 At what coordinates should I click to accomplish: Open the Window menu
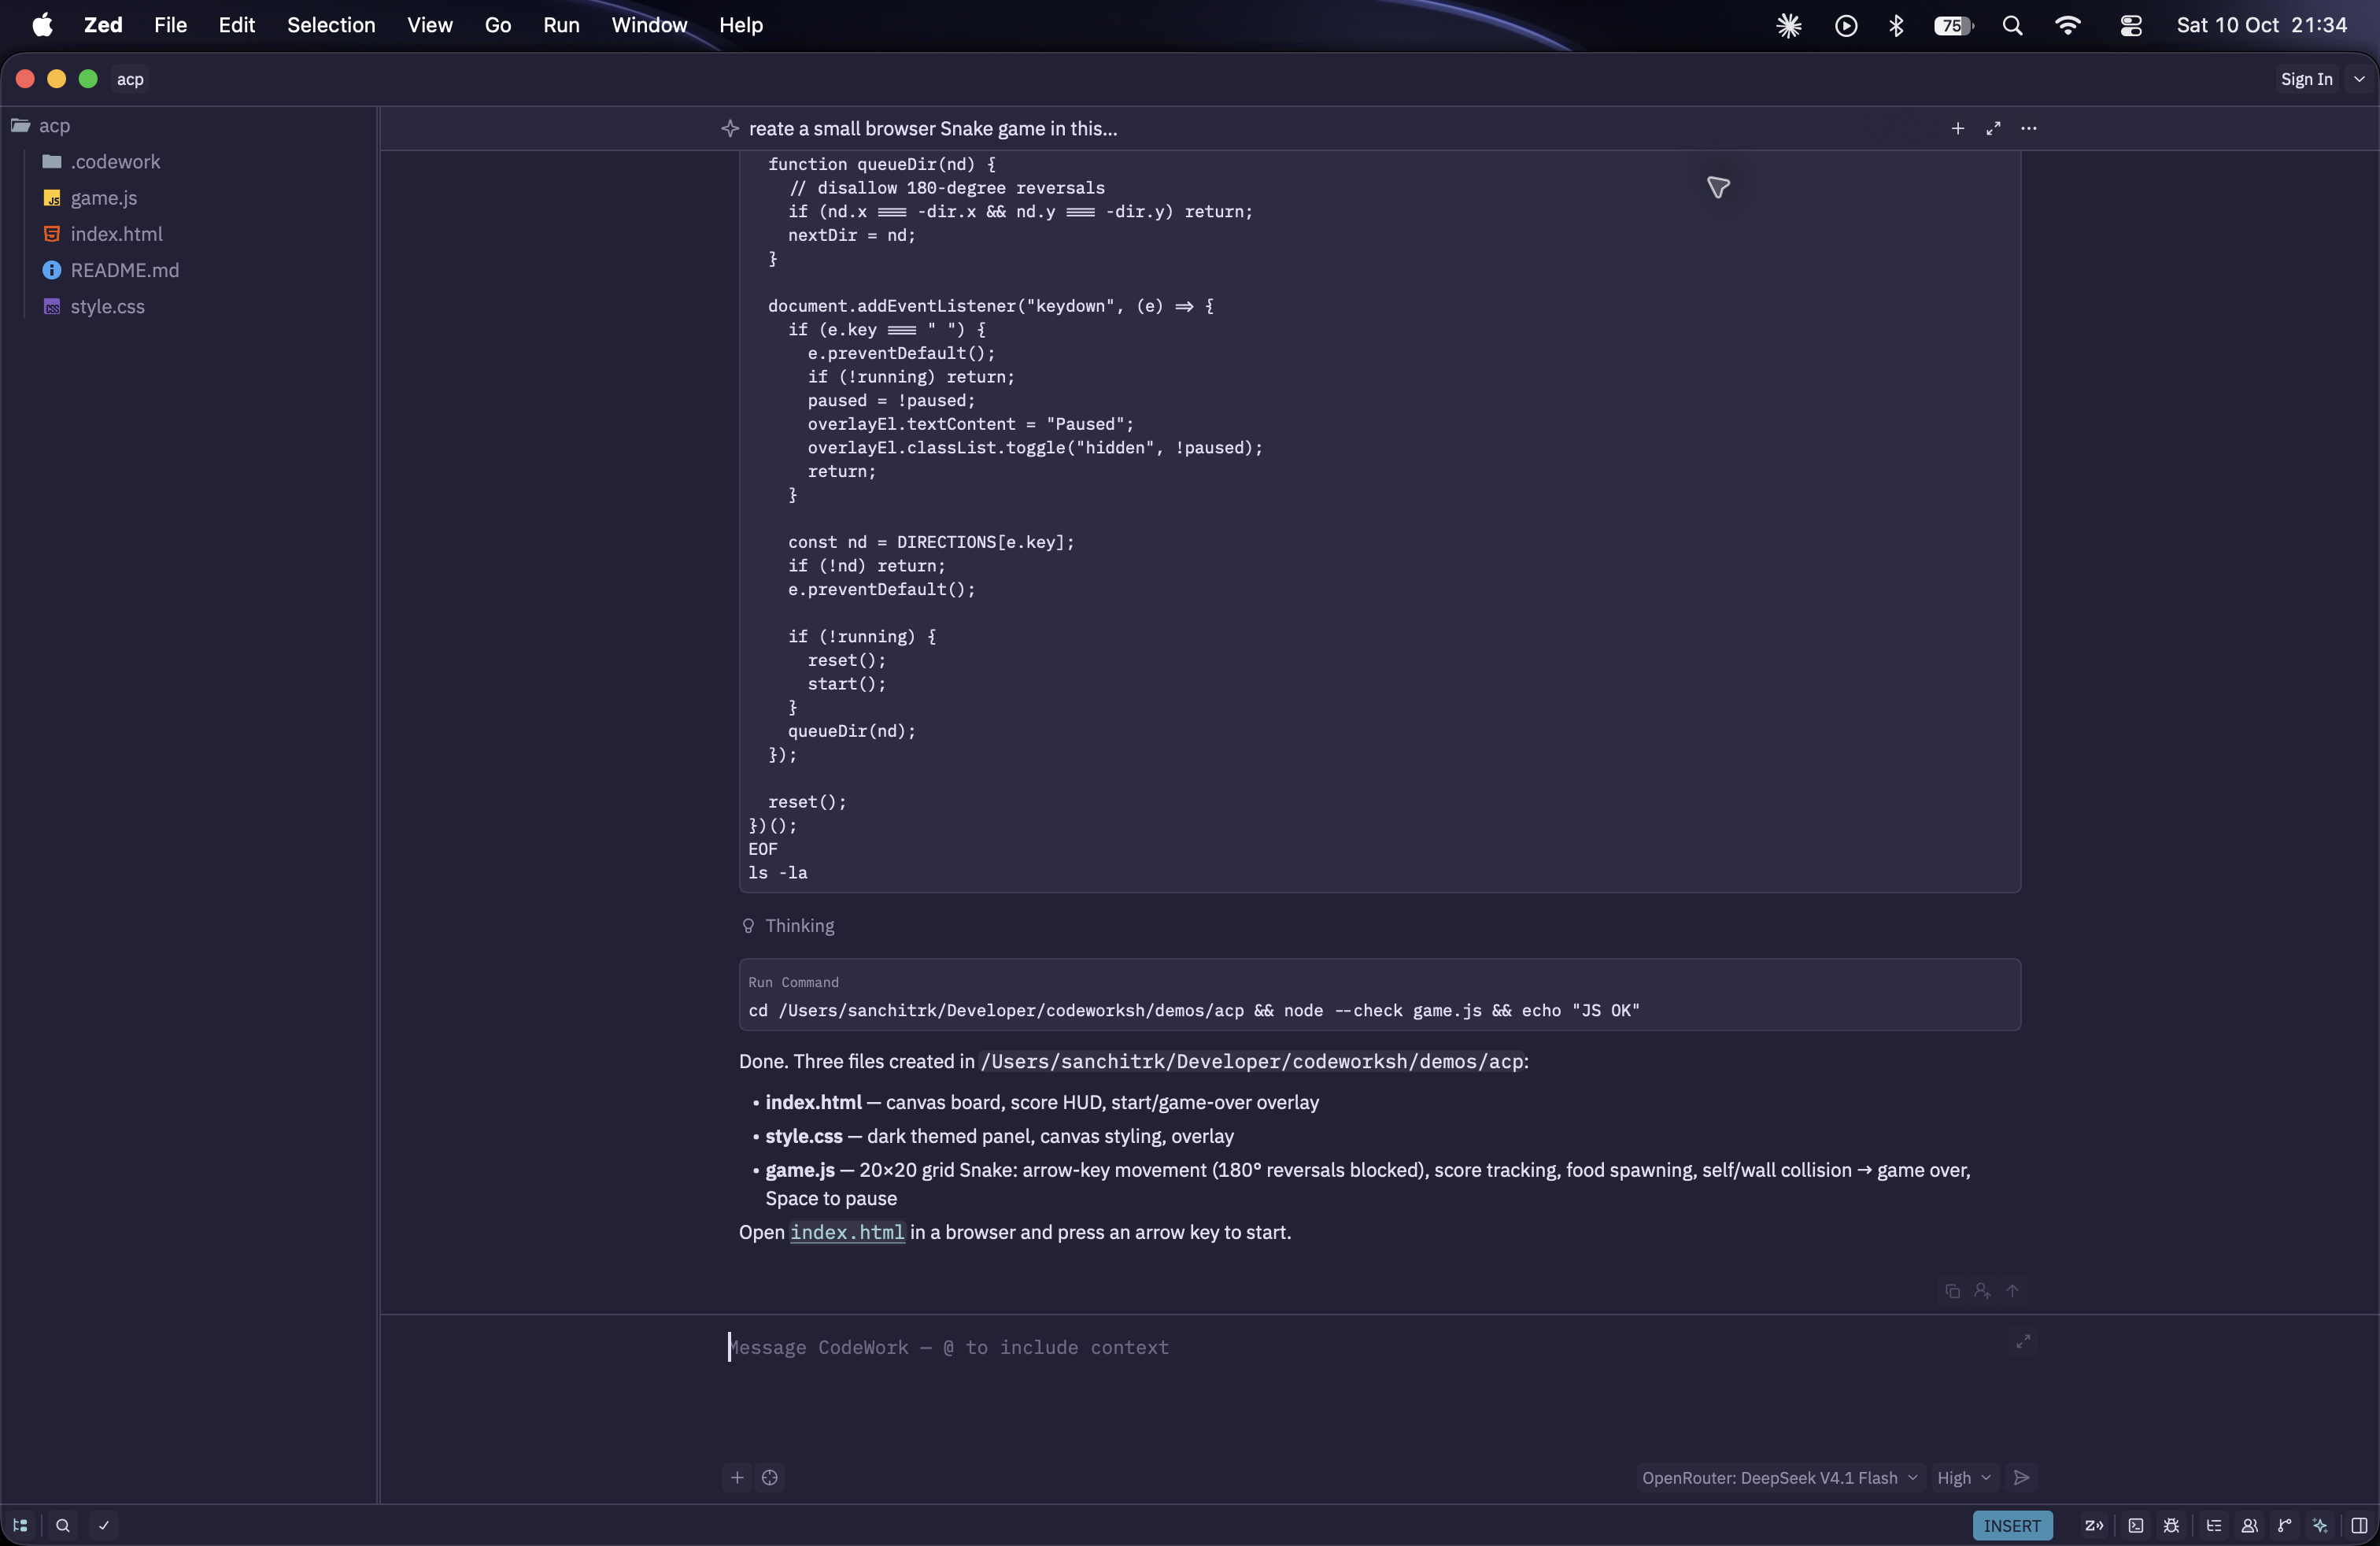(649, 25)
